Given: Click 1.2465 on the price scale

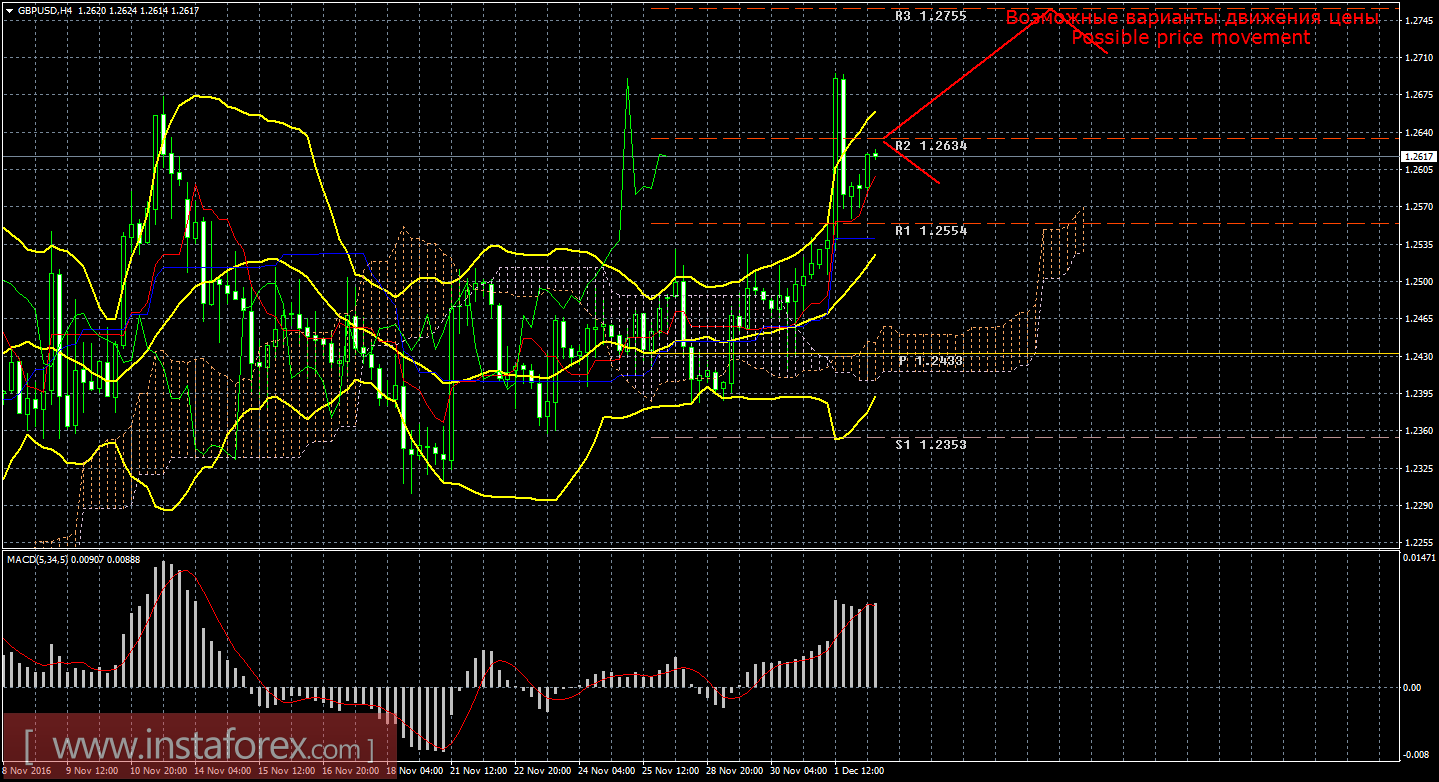Looking at the screenshot, I should pyautogui.click(x=1419, y=319).
